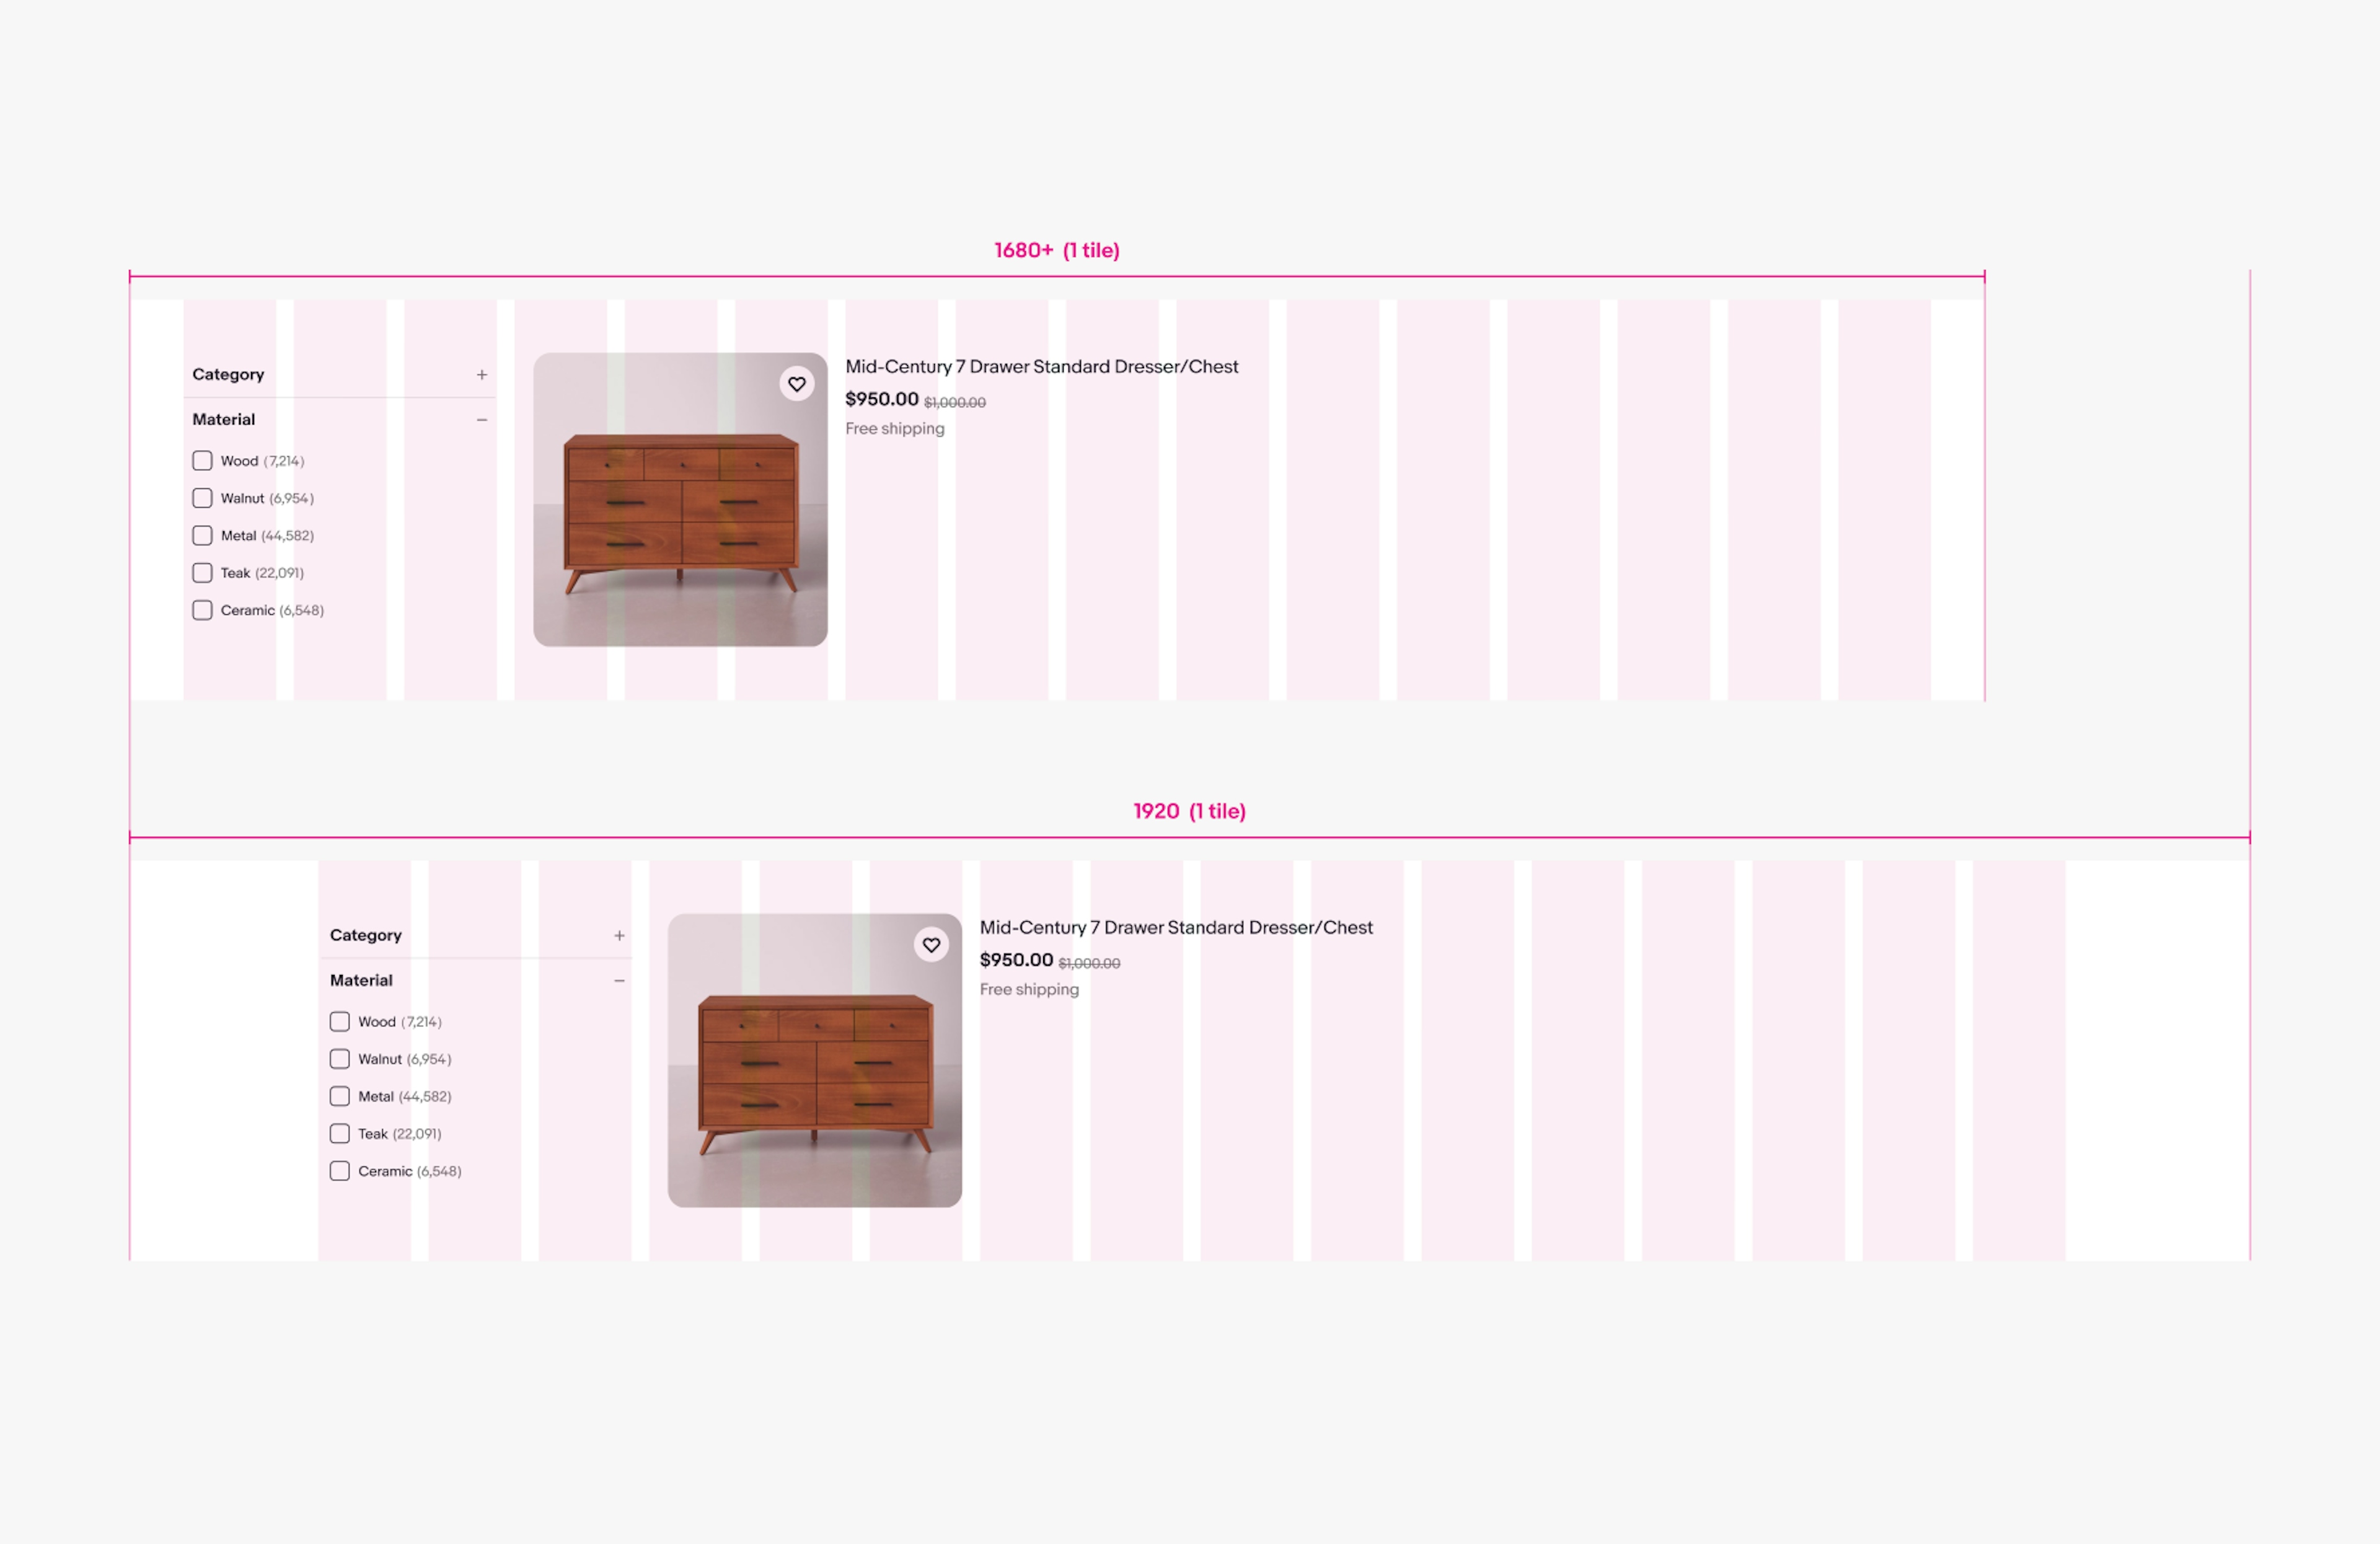
Task: Toggle the Wood checkbox filter
Action: [x=201, y=460]
